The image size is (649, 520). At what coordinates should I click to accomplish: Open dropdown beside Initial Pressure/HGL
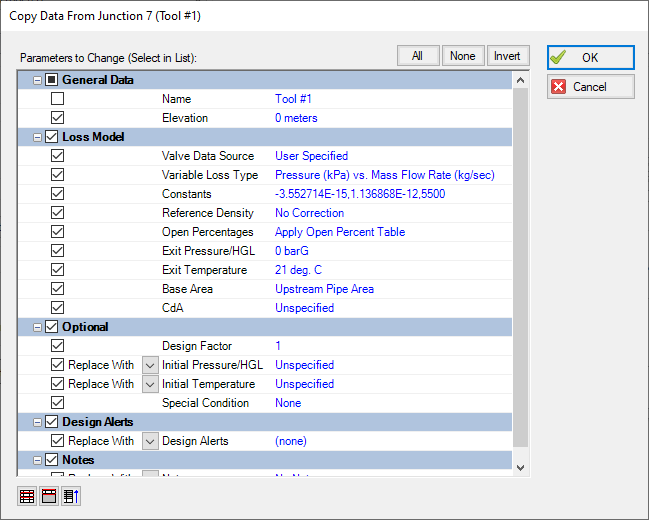[150, 365]
